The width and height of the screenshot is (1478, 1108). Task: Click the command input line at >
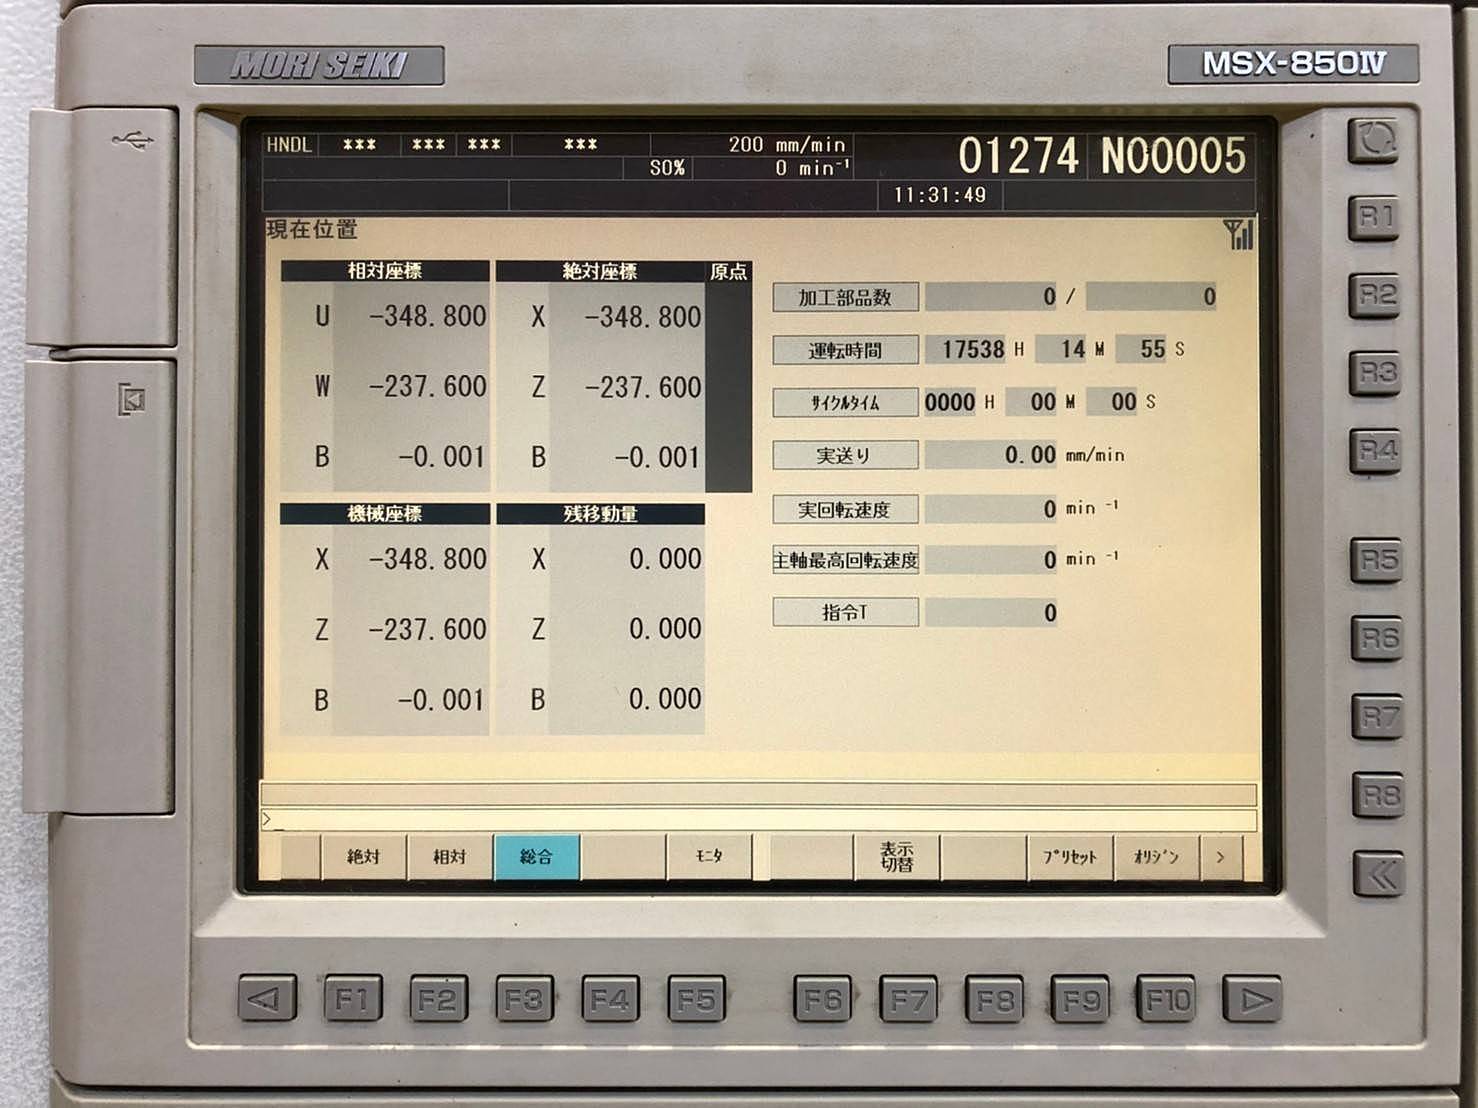[757, 820]
